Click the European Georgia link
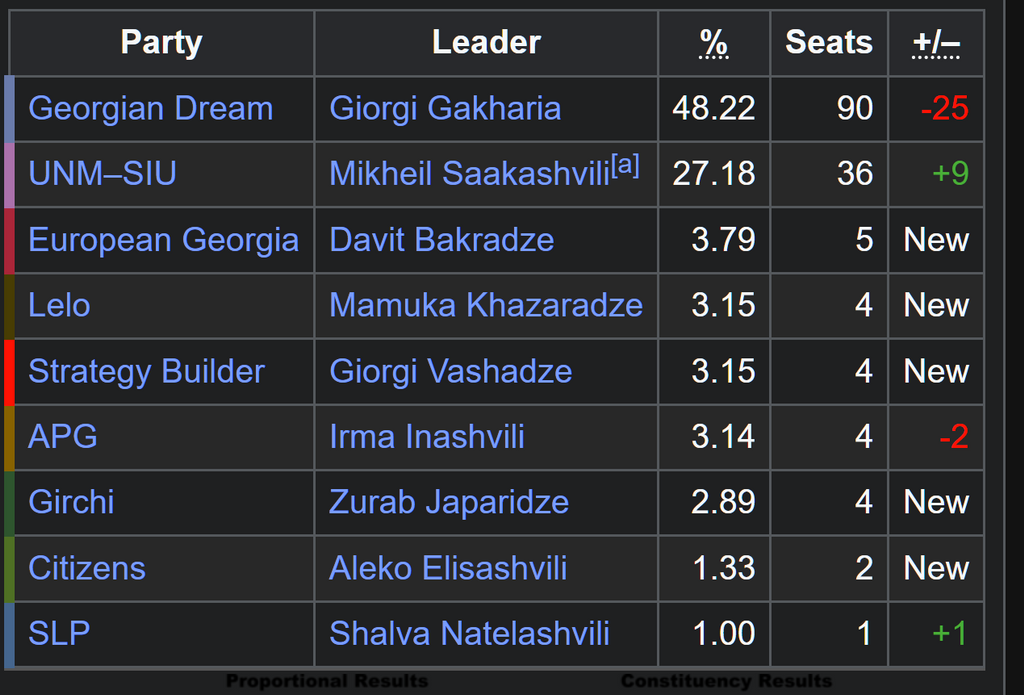This screenshot has height=695, width=1024. 164,240
